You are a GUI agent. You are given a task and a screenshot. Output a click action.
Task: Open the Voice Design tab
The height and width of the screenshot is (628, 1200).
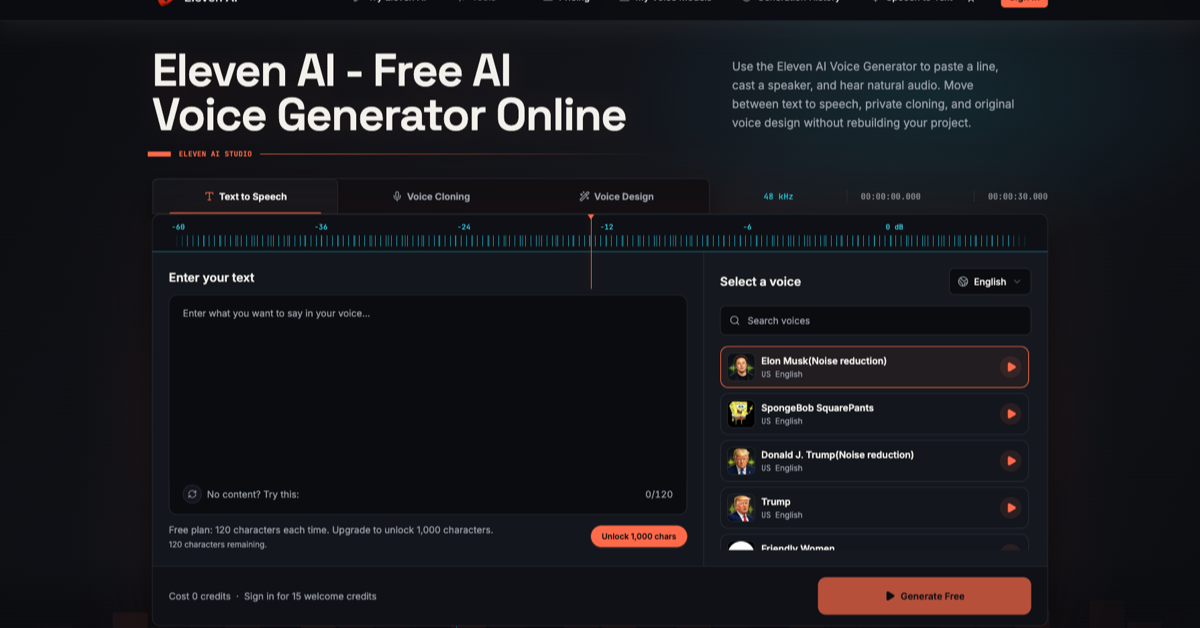[616, 197]
